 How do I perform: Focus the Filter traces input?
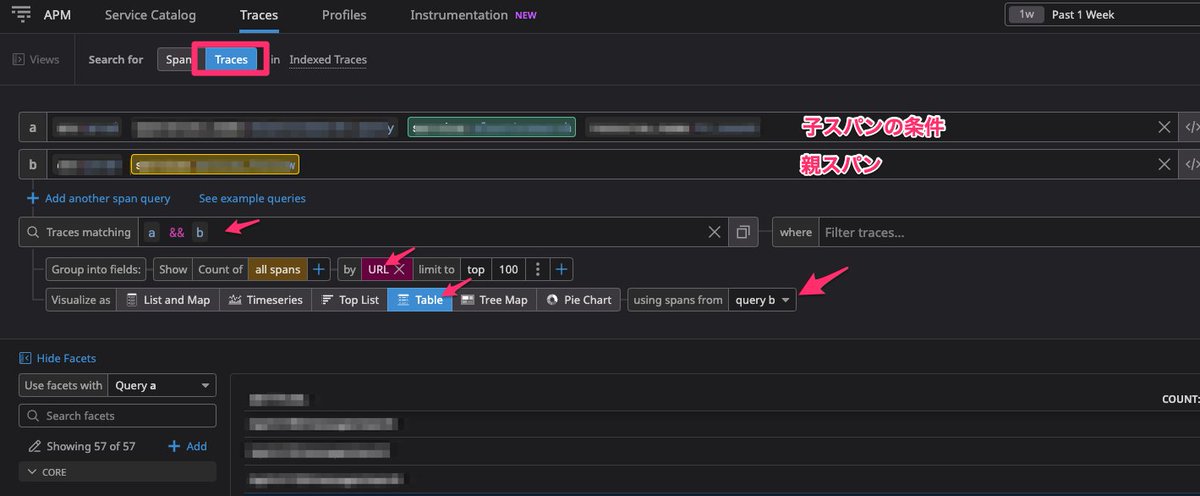[x=1008, y=232]
